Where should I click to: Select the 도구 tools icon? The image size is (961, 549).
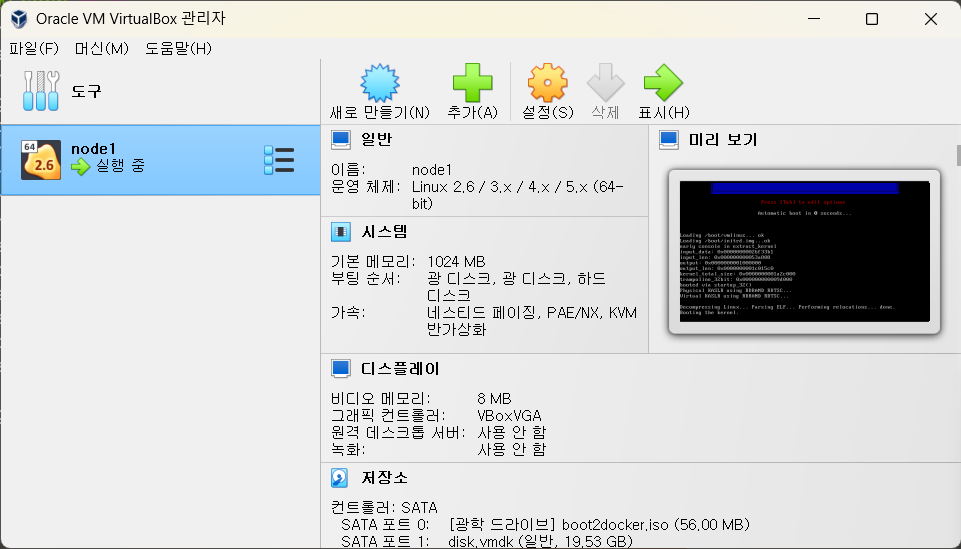tap(41, 91)
